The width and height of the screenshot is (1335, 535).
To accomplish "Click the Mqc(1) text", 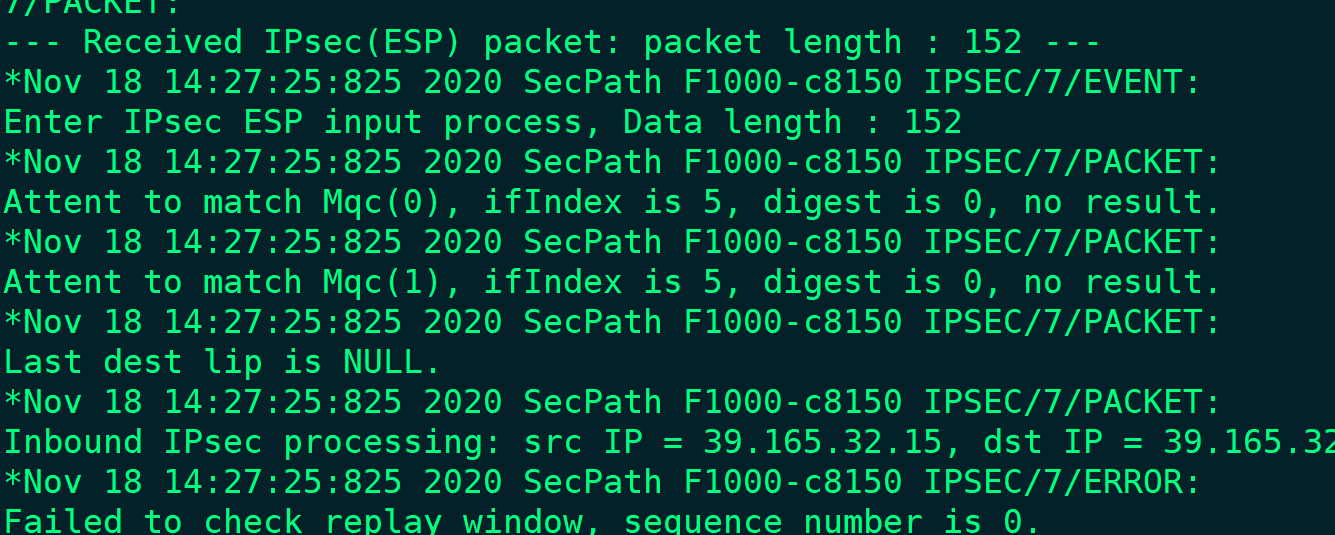I will click(x=382, y=282).
